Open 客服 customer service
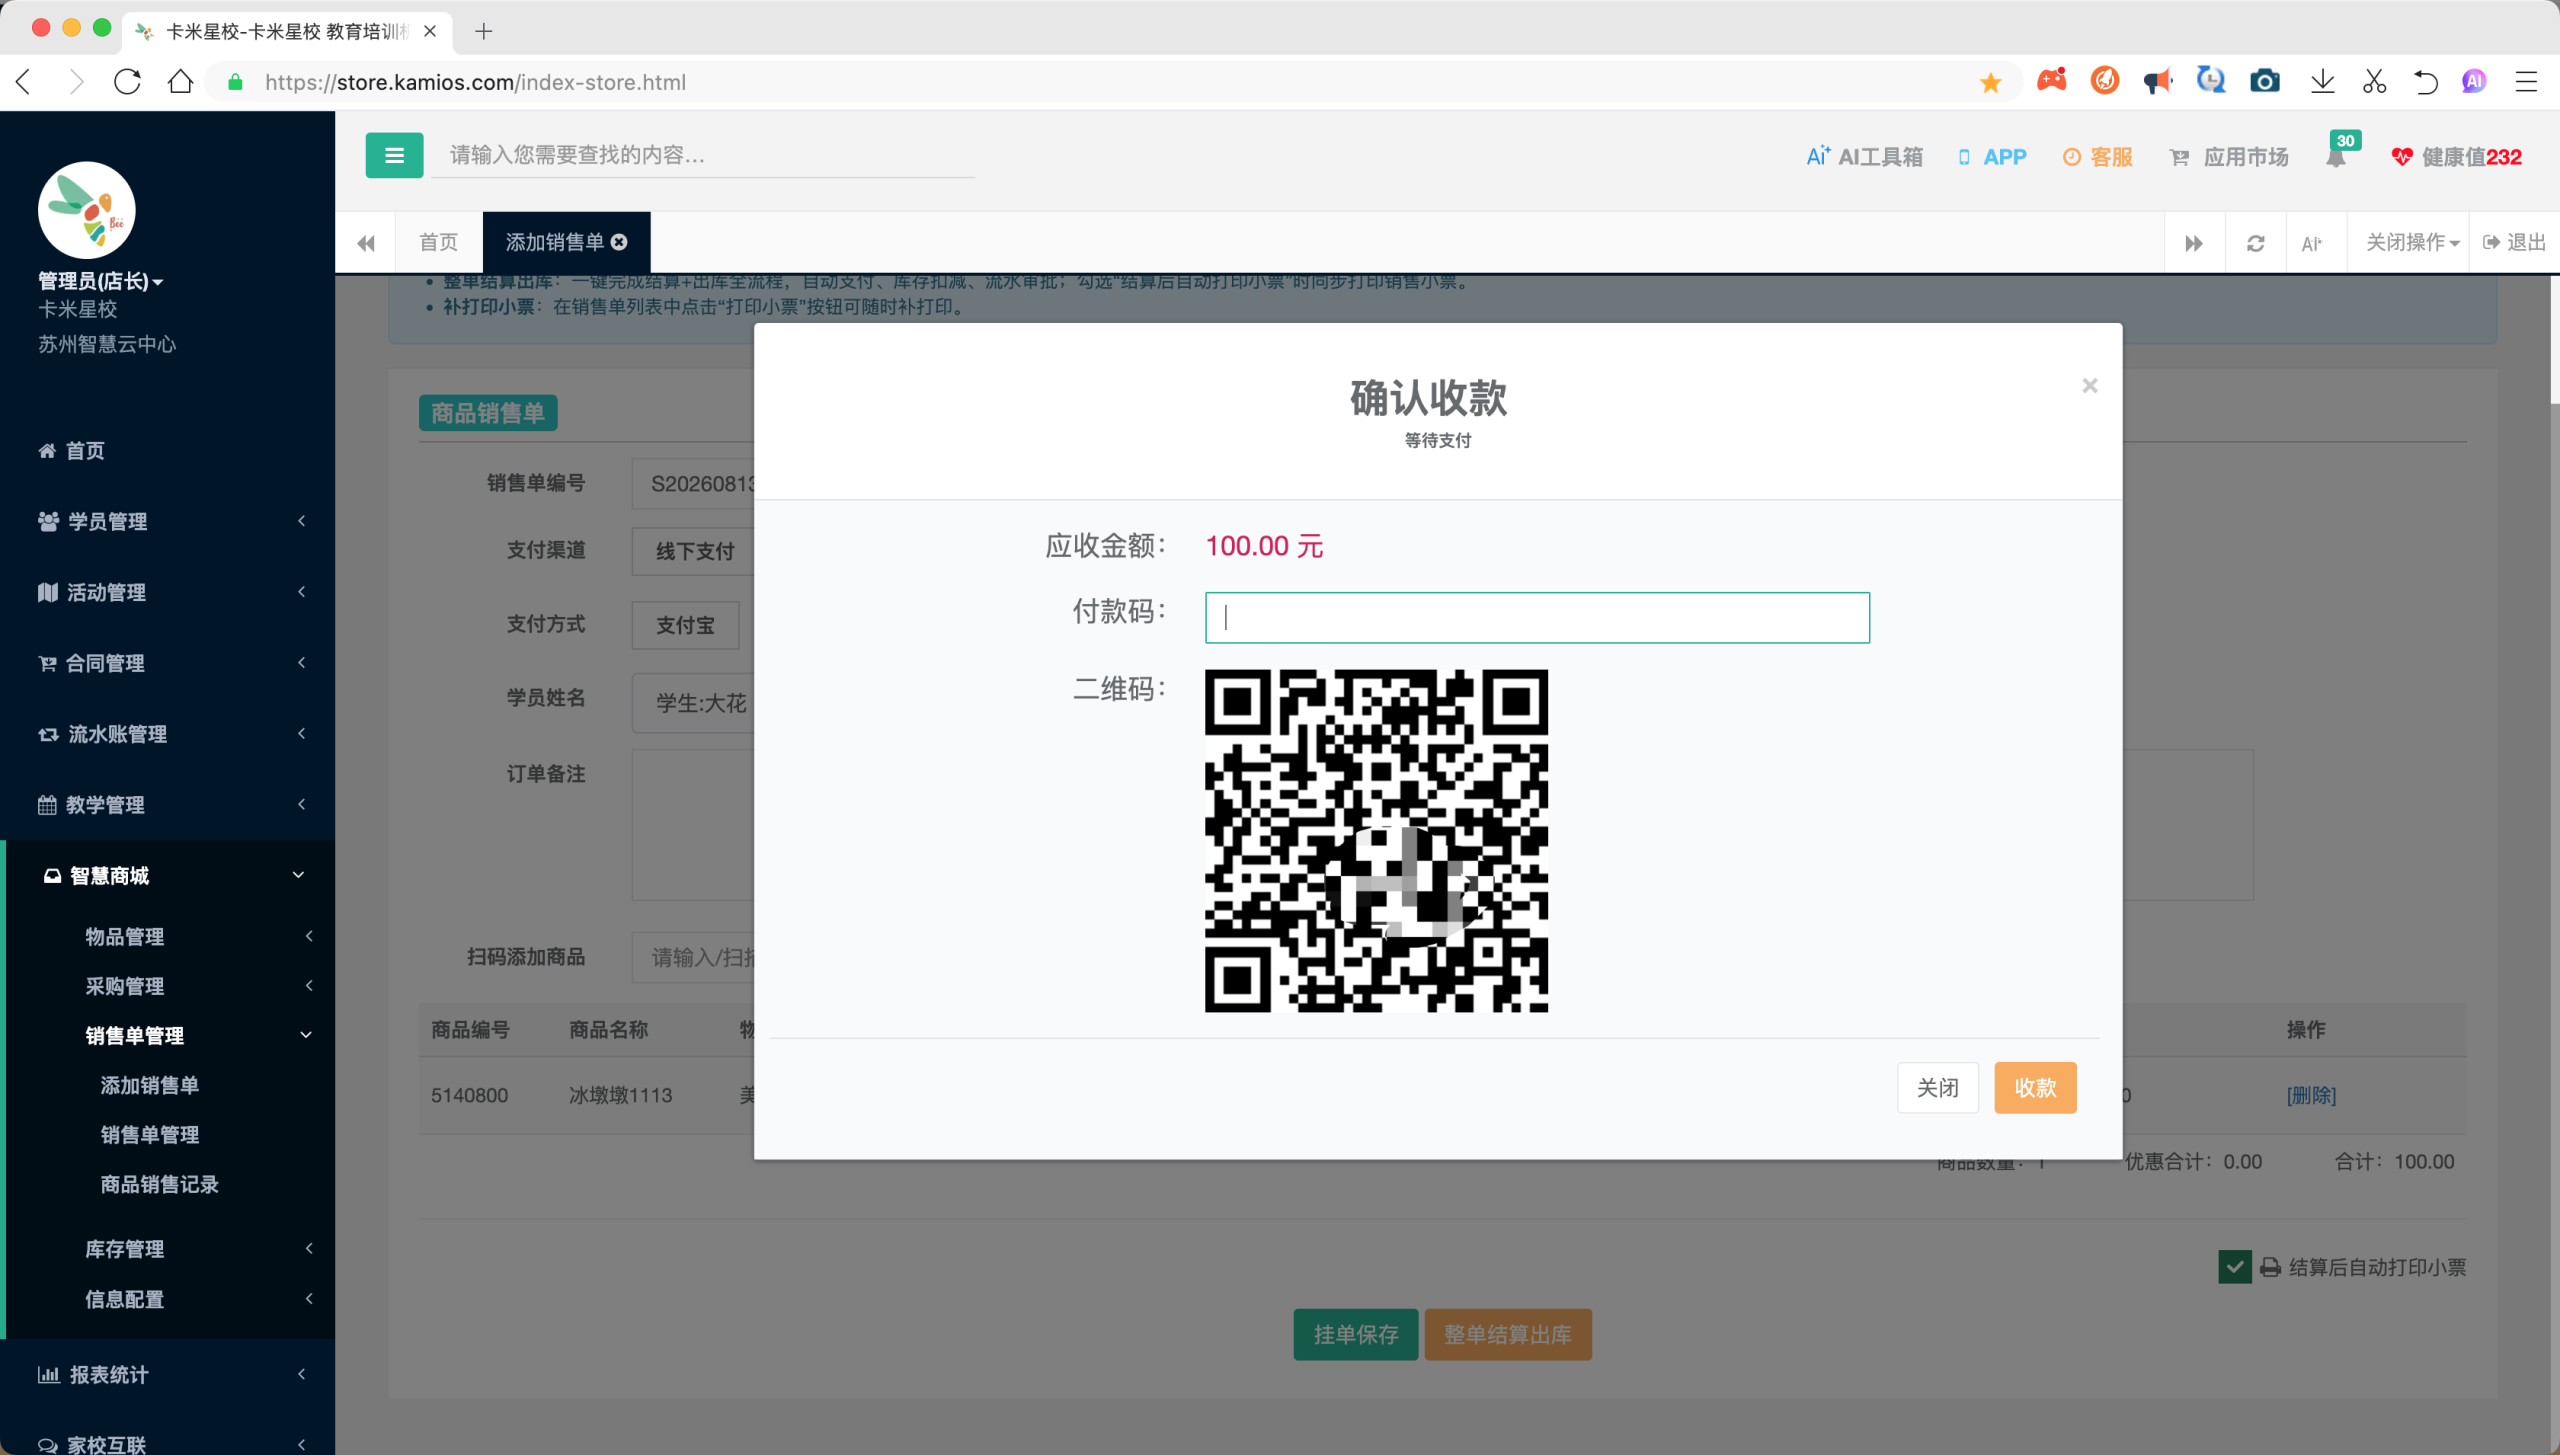 point(2098,157)
